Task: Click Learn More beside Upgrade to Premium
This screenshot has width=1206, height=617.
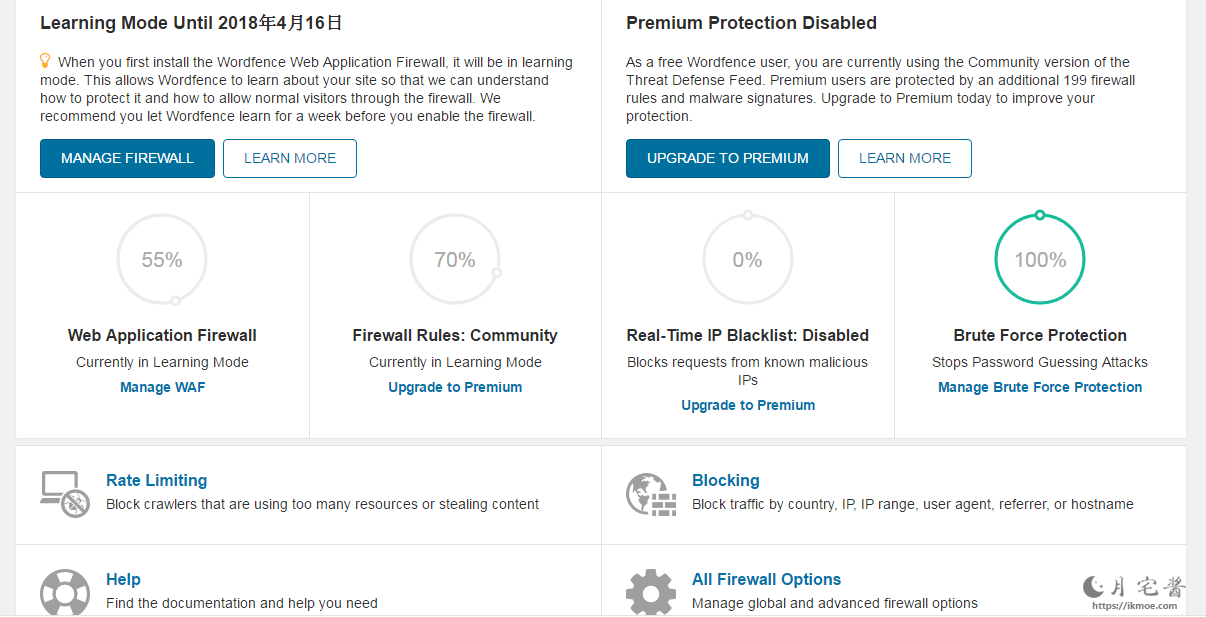Action: [x=905, y=158]
